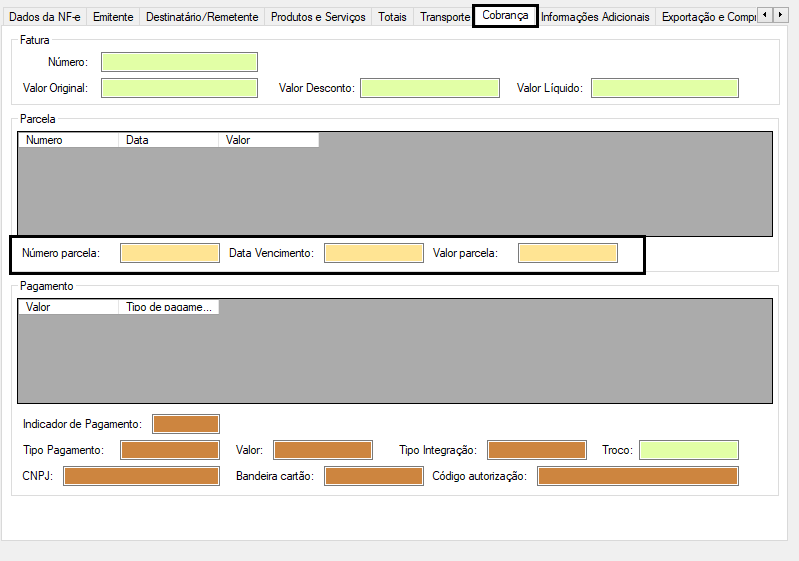This screenshot has width=799, height=561.
Task: Select the Código autorização field
Action: [637, 476]
